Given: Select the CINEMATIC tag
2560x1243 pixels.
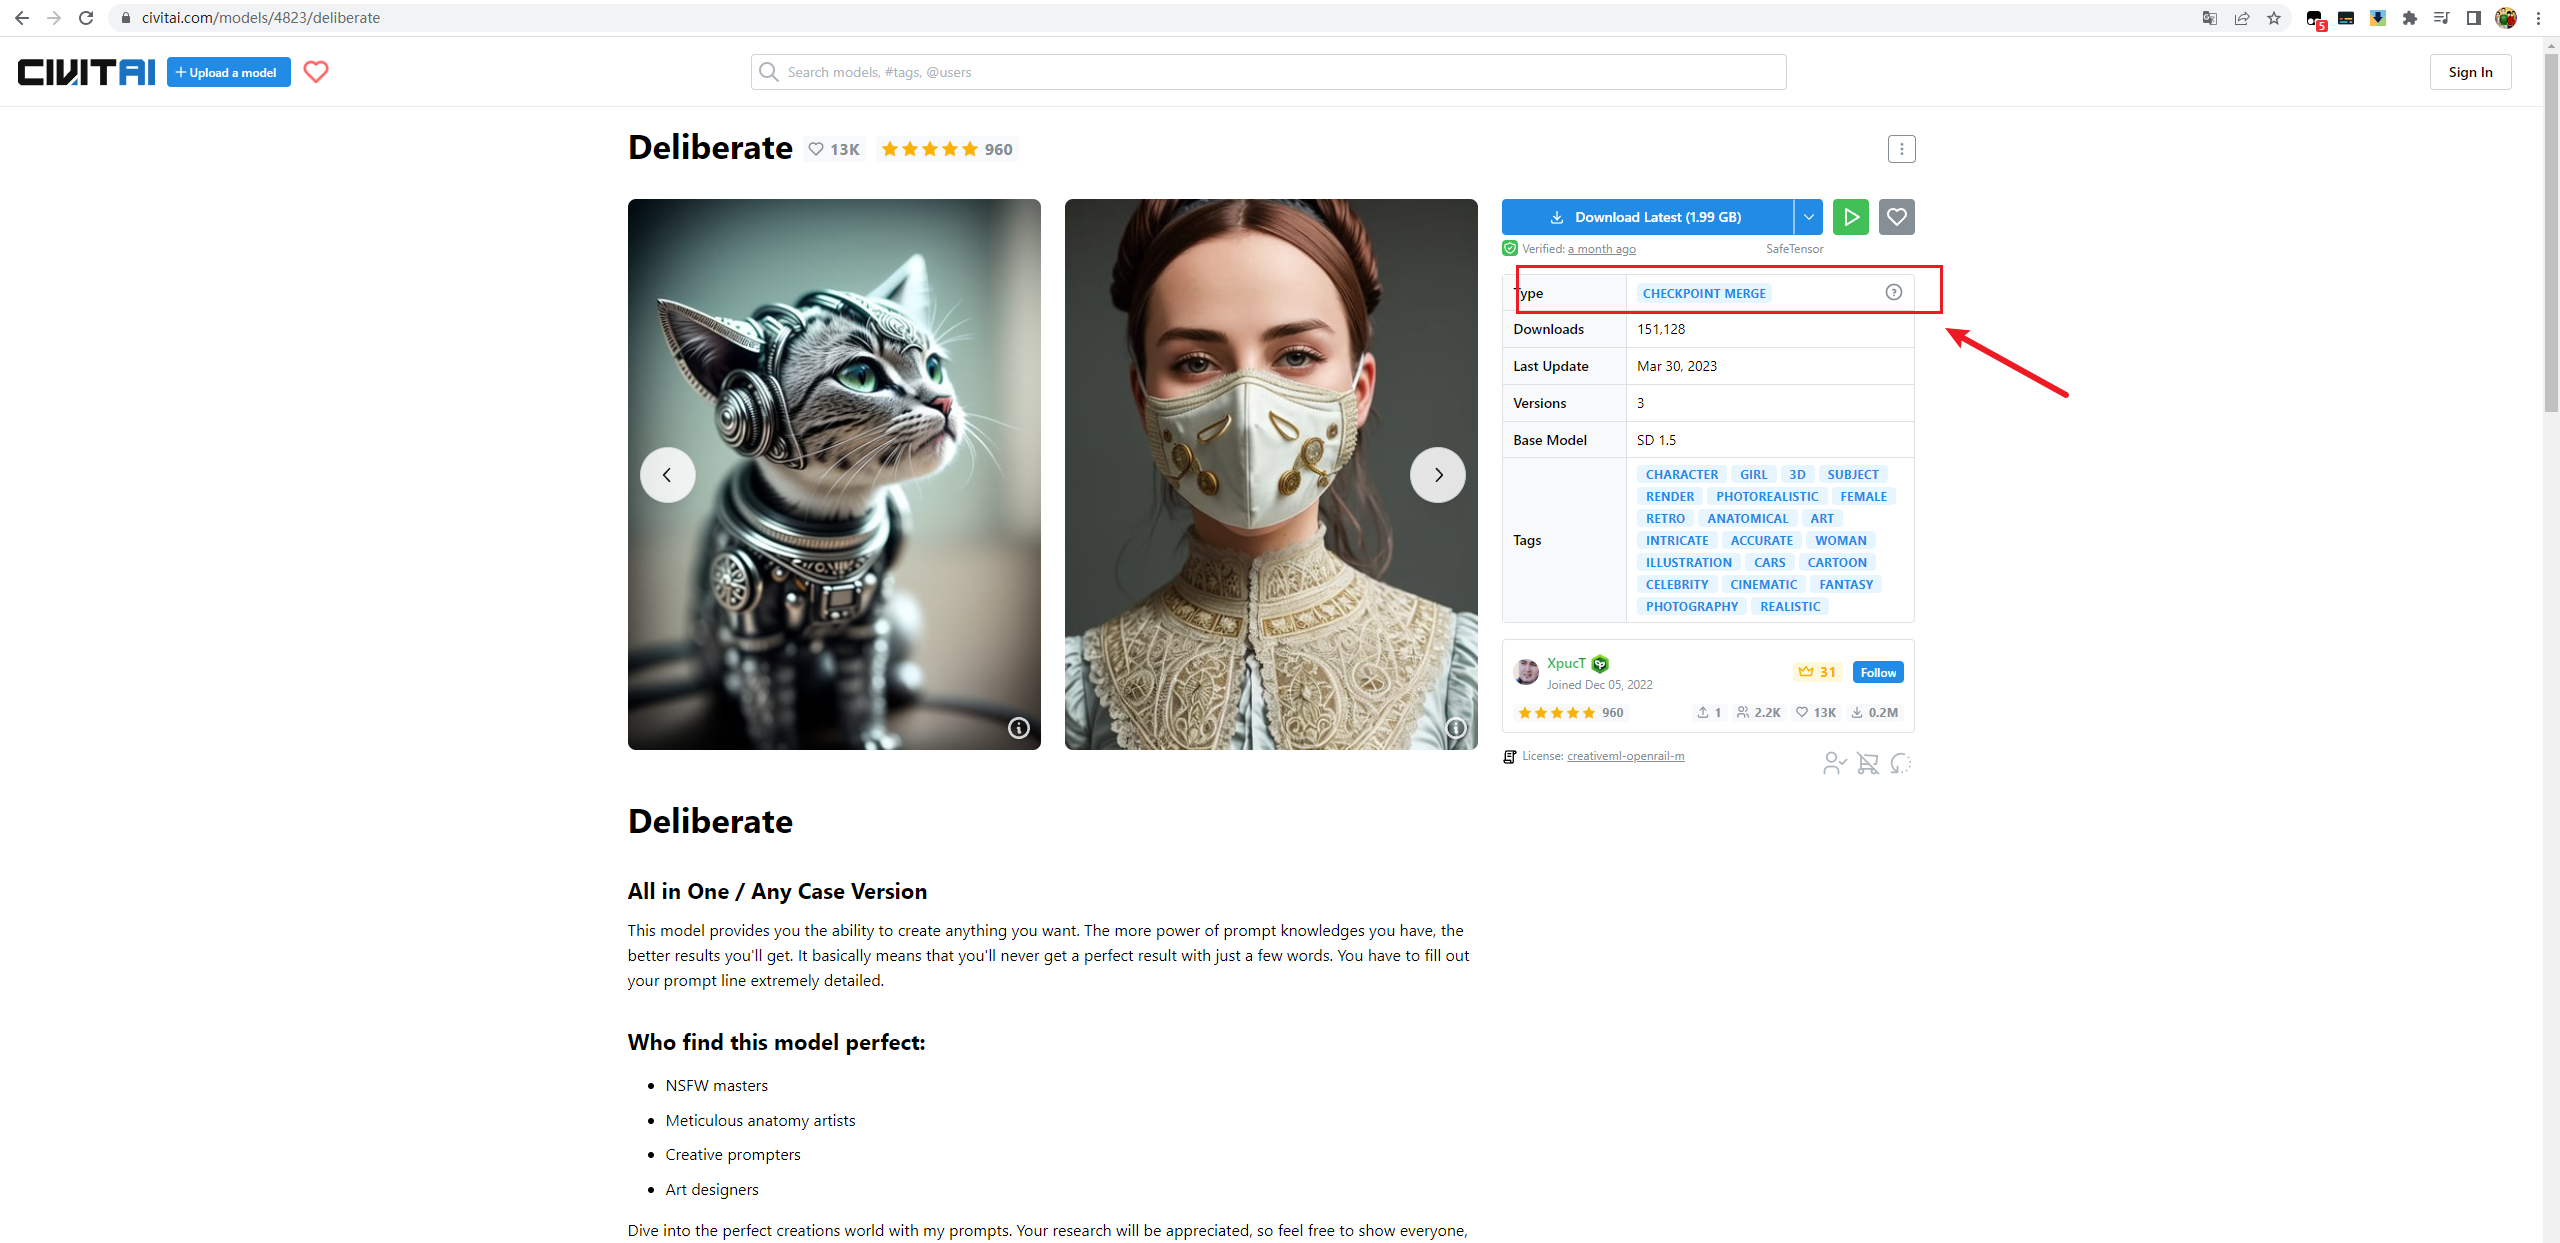Looking at the screenshot, I should click(1764, 585).
